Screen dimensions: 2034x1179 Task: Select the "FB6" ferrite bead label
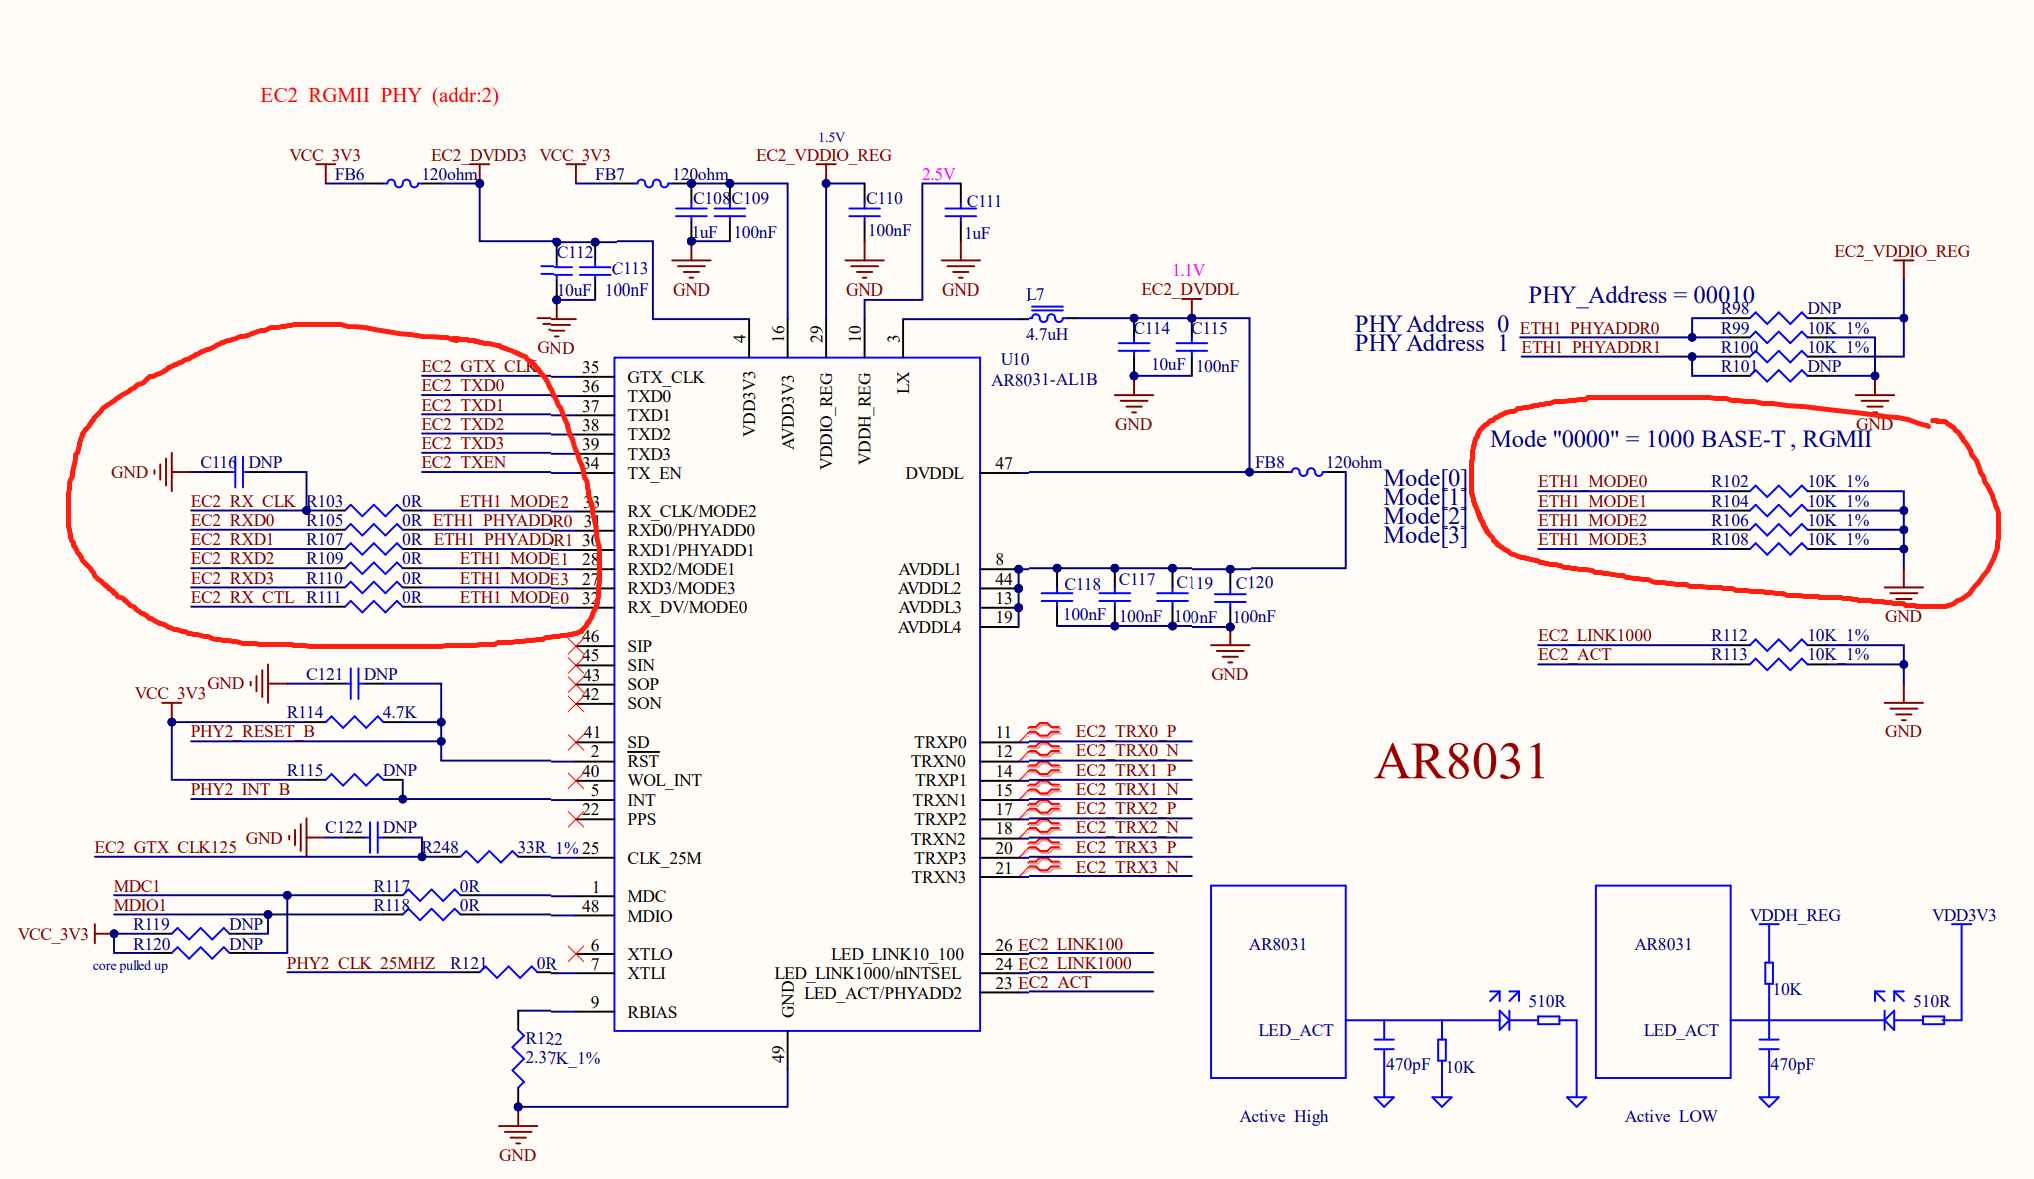349,174
